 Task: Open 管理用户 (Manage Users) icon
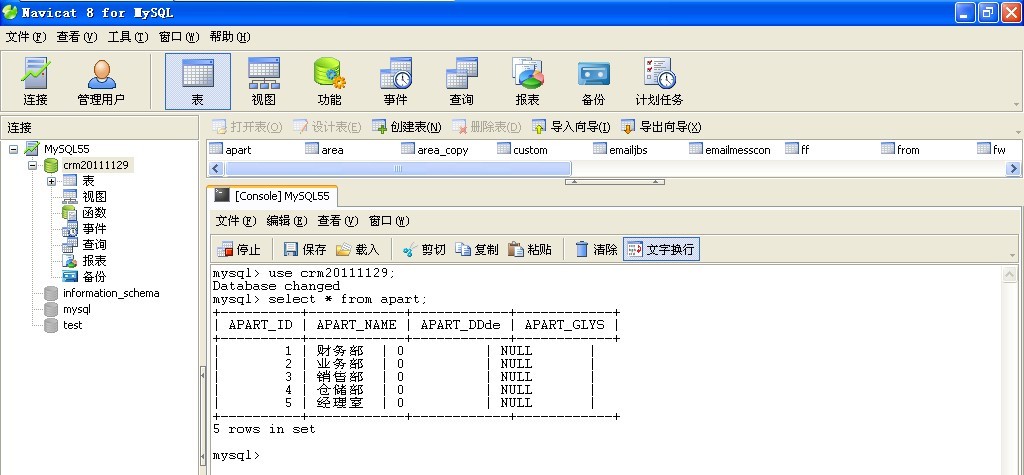point(101,81)
